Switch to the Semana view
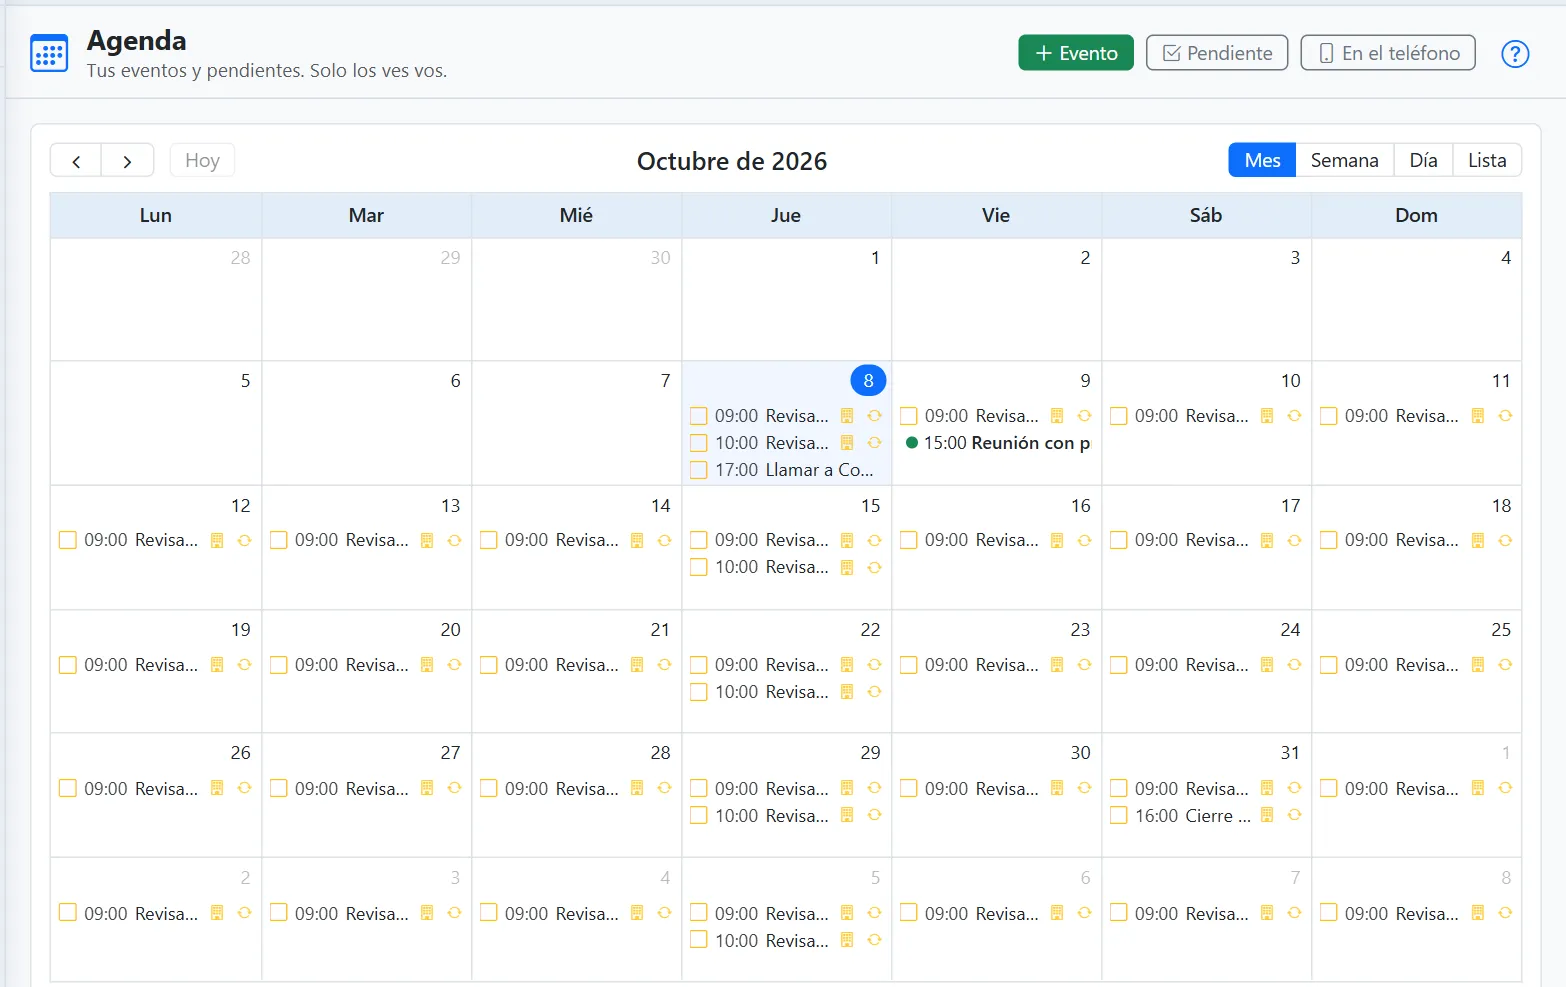Image resolution: width=1566 pixels, height=987 pixels. click(x=1344, y=160)
